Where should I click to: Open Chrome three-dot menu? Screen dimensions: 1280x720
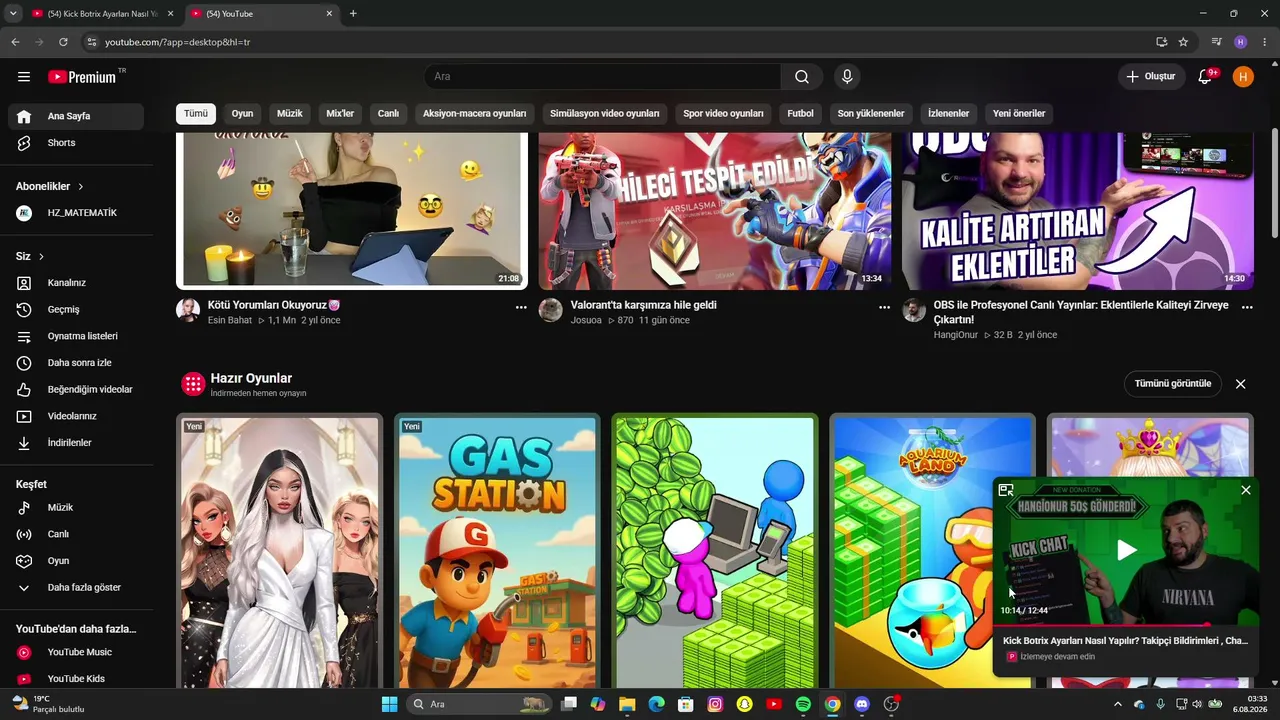(1265, 42)
